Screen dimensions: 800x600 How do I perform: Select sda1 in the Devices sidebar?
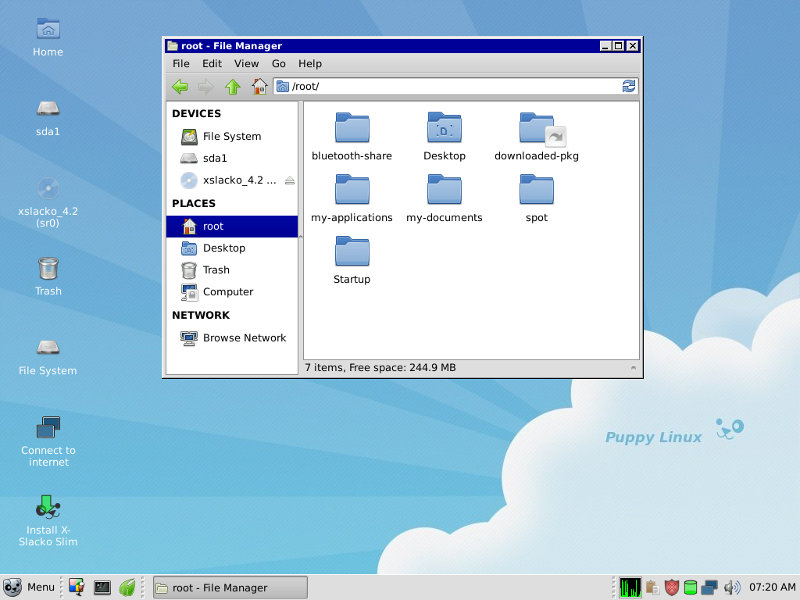click(x=232, y=158)
